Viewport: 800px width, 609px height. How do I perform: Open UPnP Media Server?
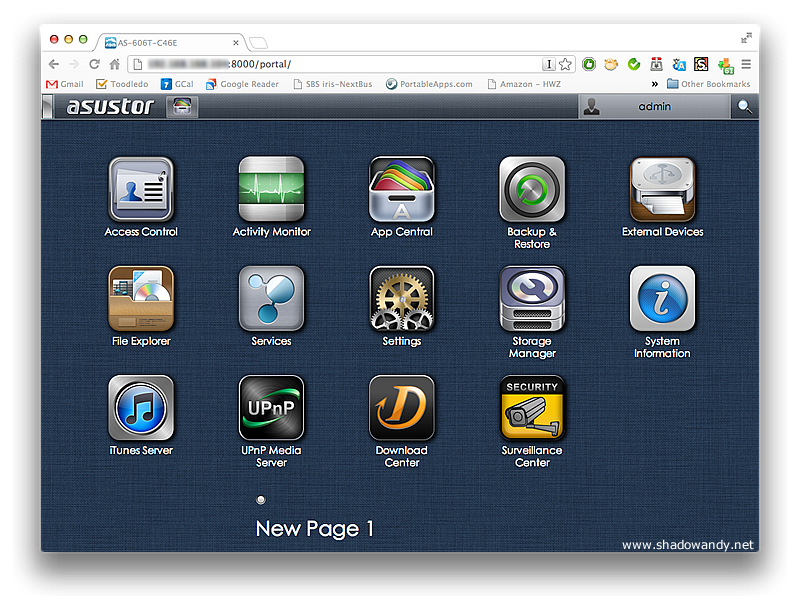tap(271, 408)
